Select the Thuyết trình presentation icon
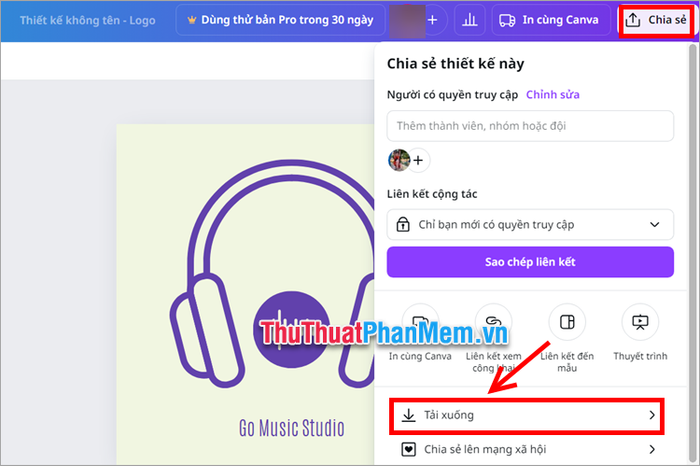700x466 pixels. [640, 322]
